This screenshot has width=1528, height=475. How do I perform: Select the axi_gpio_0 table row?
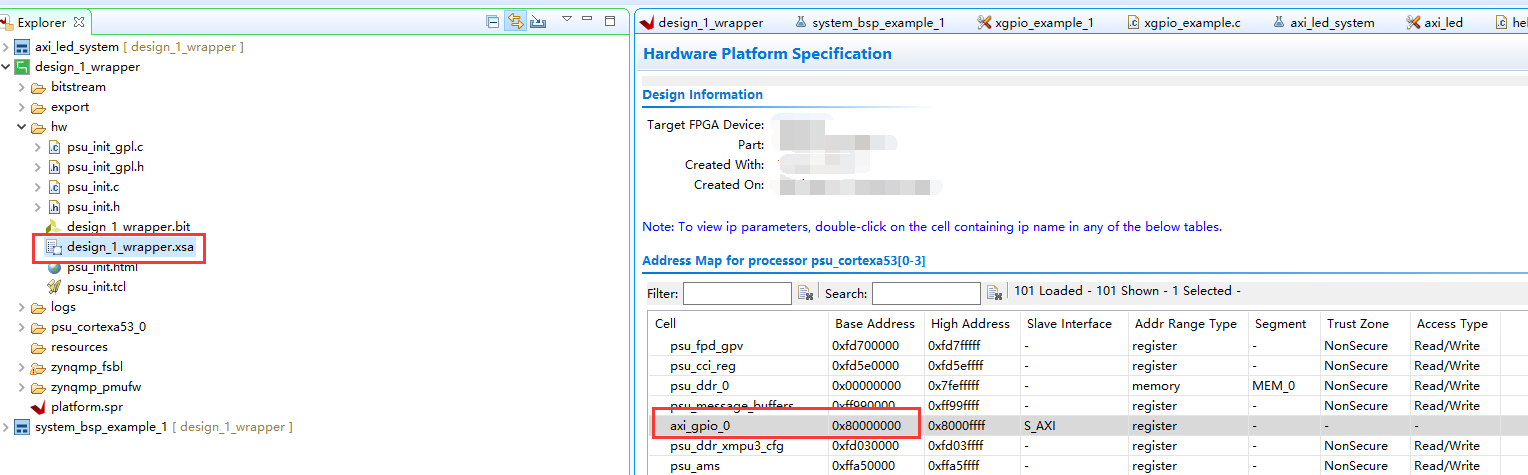1088,426
